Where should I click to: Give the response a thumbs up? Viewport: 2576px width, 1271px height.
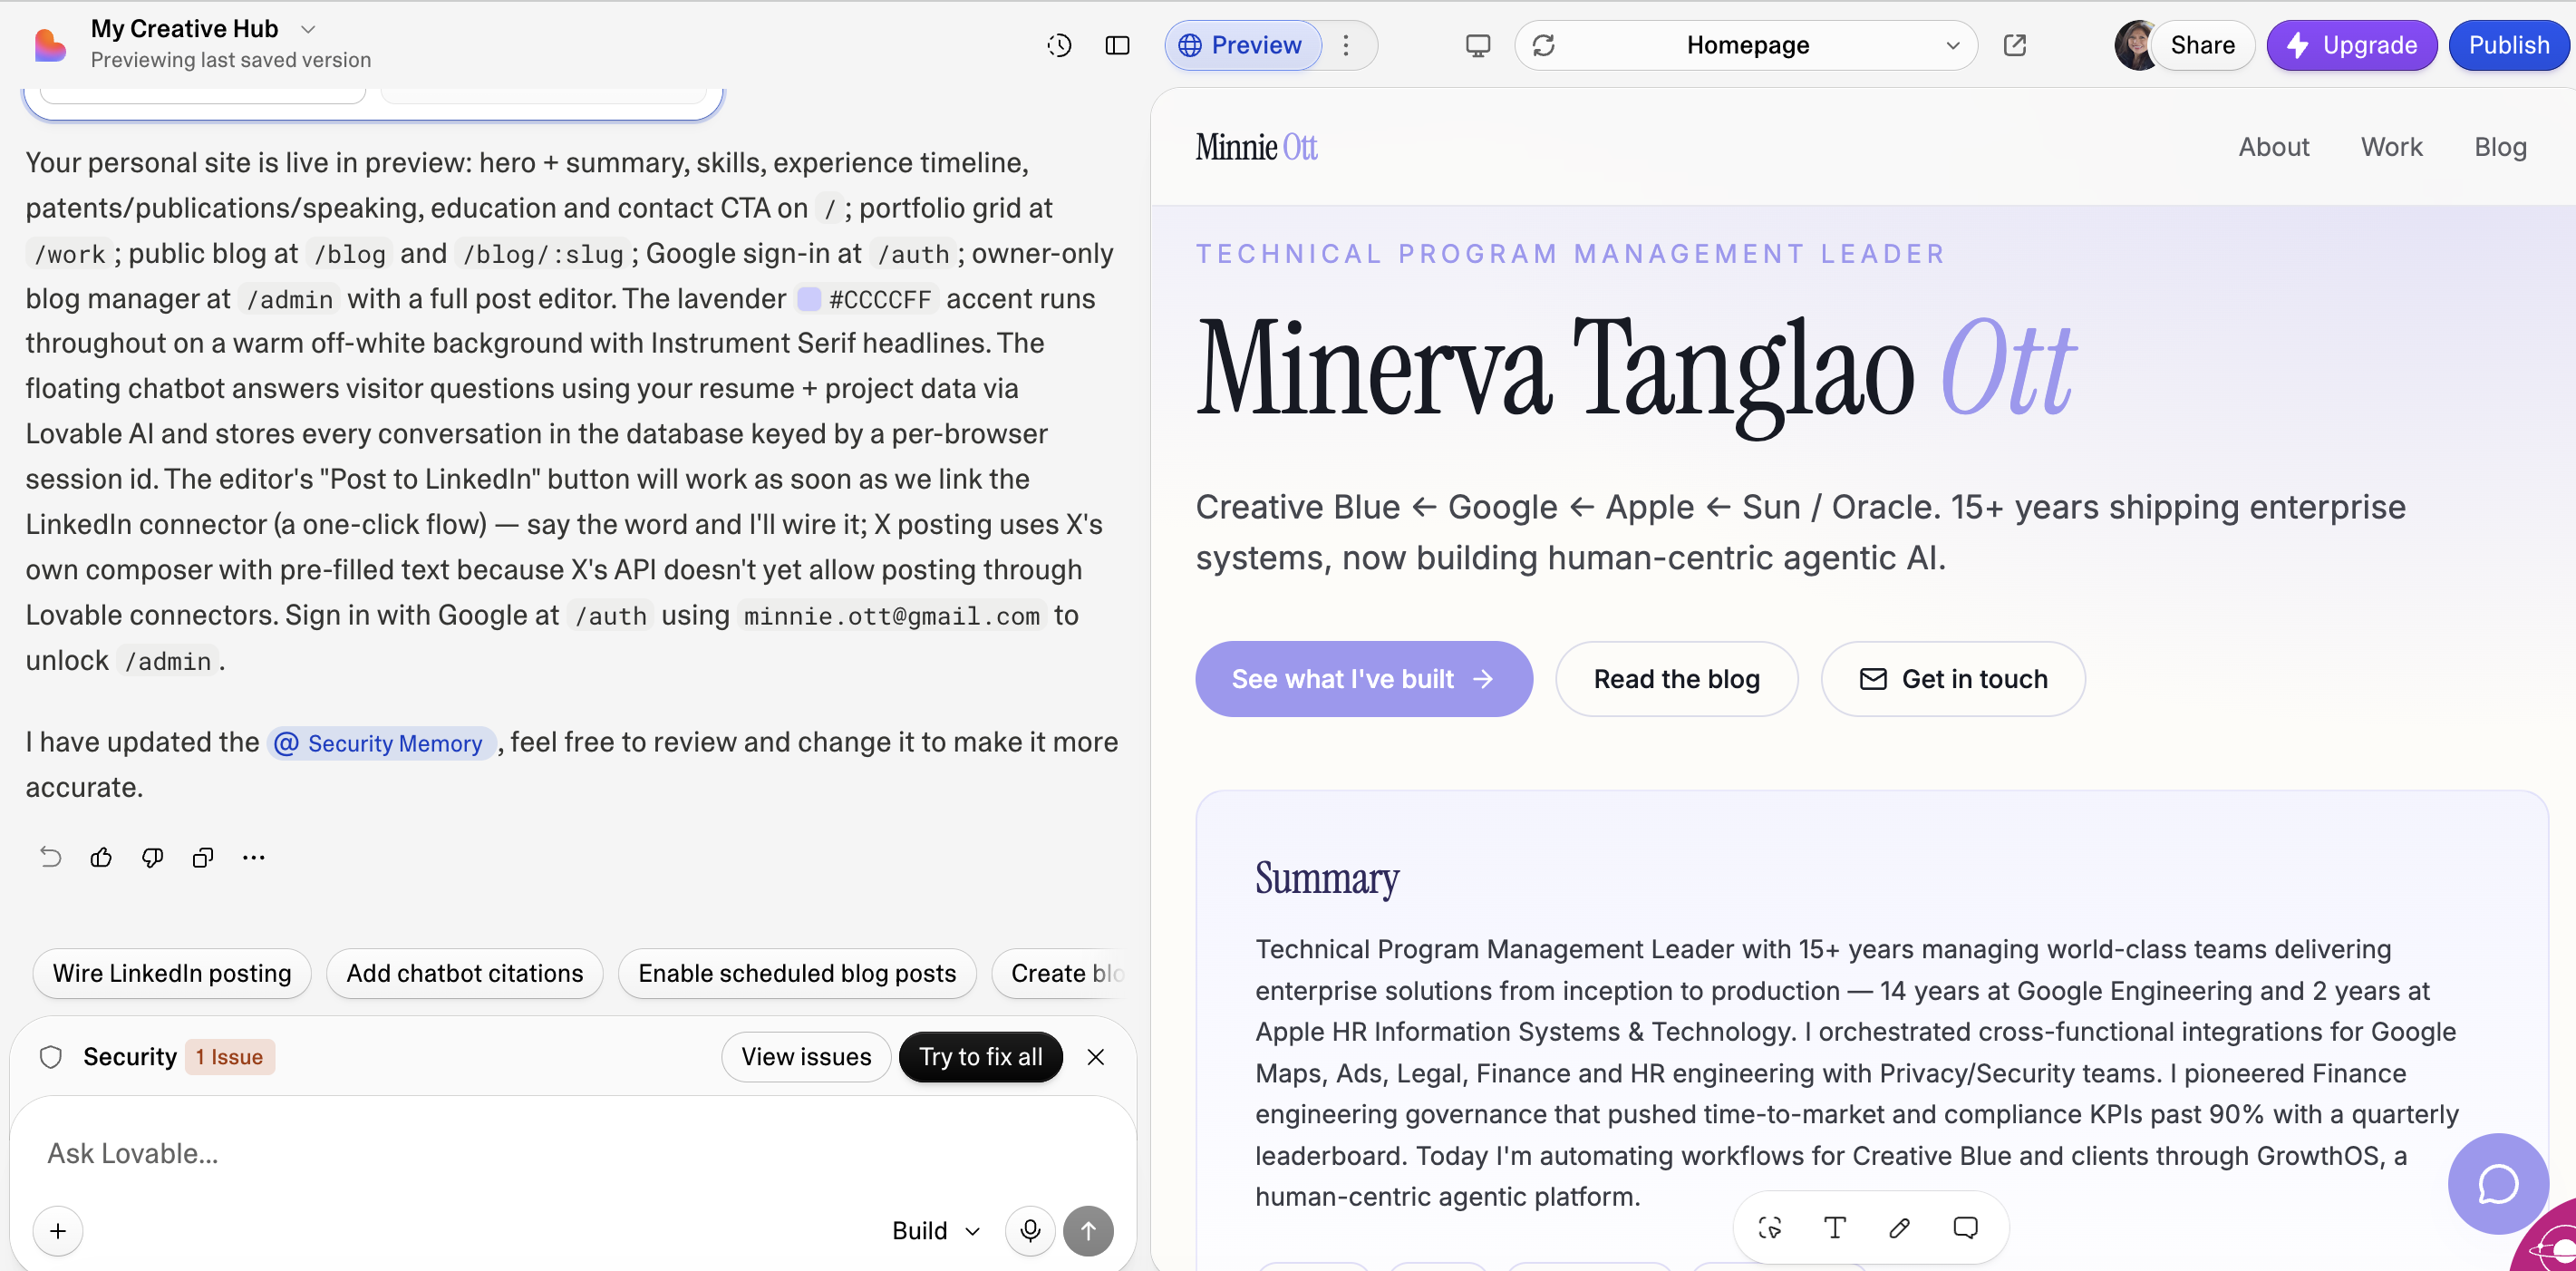[101, 857]
